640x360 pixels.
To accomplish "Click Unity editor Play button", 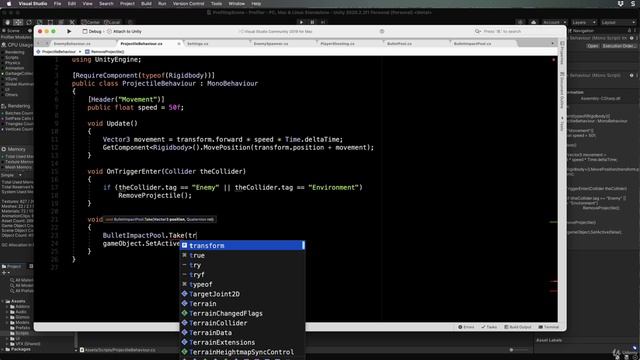I will pyautogui.click(x=301, y=22).
